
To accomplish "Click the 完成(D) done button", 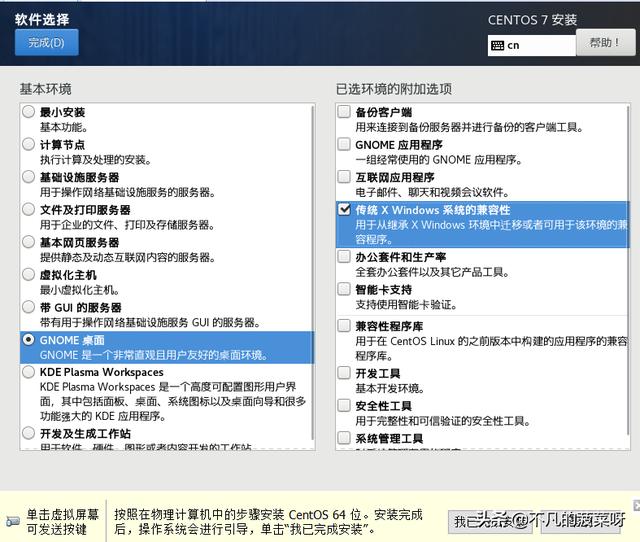I will click(46, 43).
